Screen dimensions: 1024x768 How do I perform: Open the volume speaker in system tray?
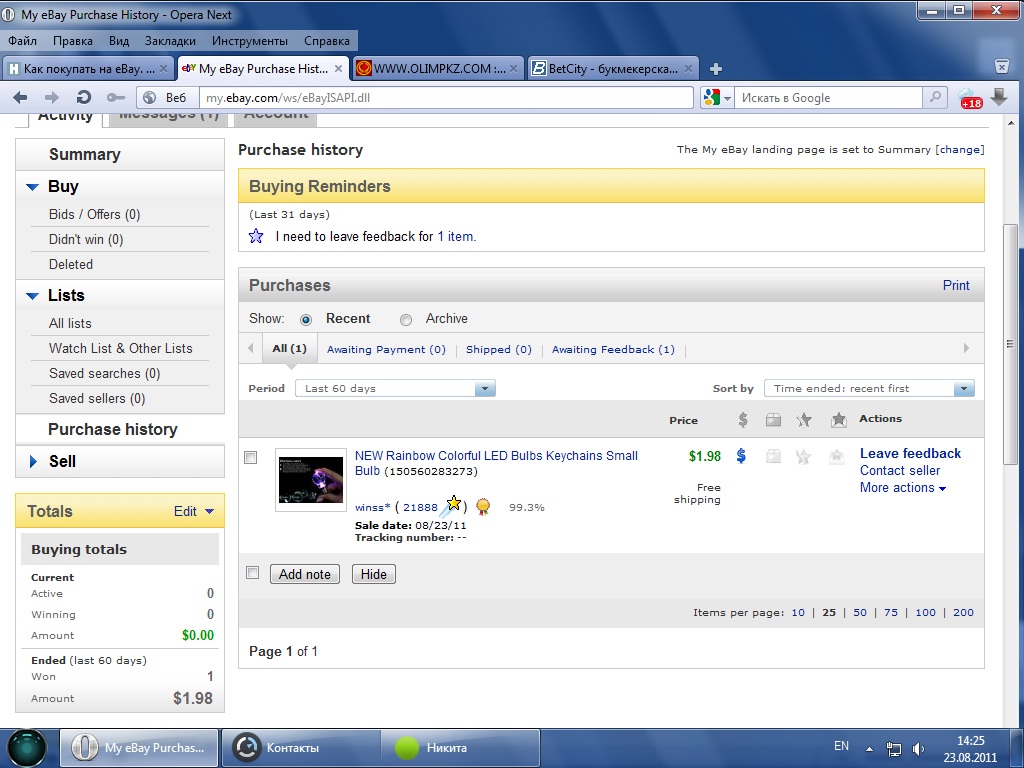click(918, 748)
